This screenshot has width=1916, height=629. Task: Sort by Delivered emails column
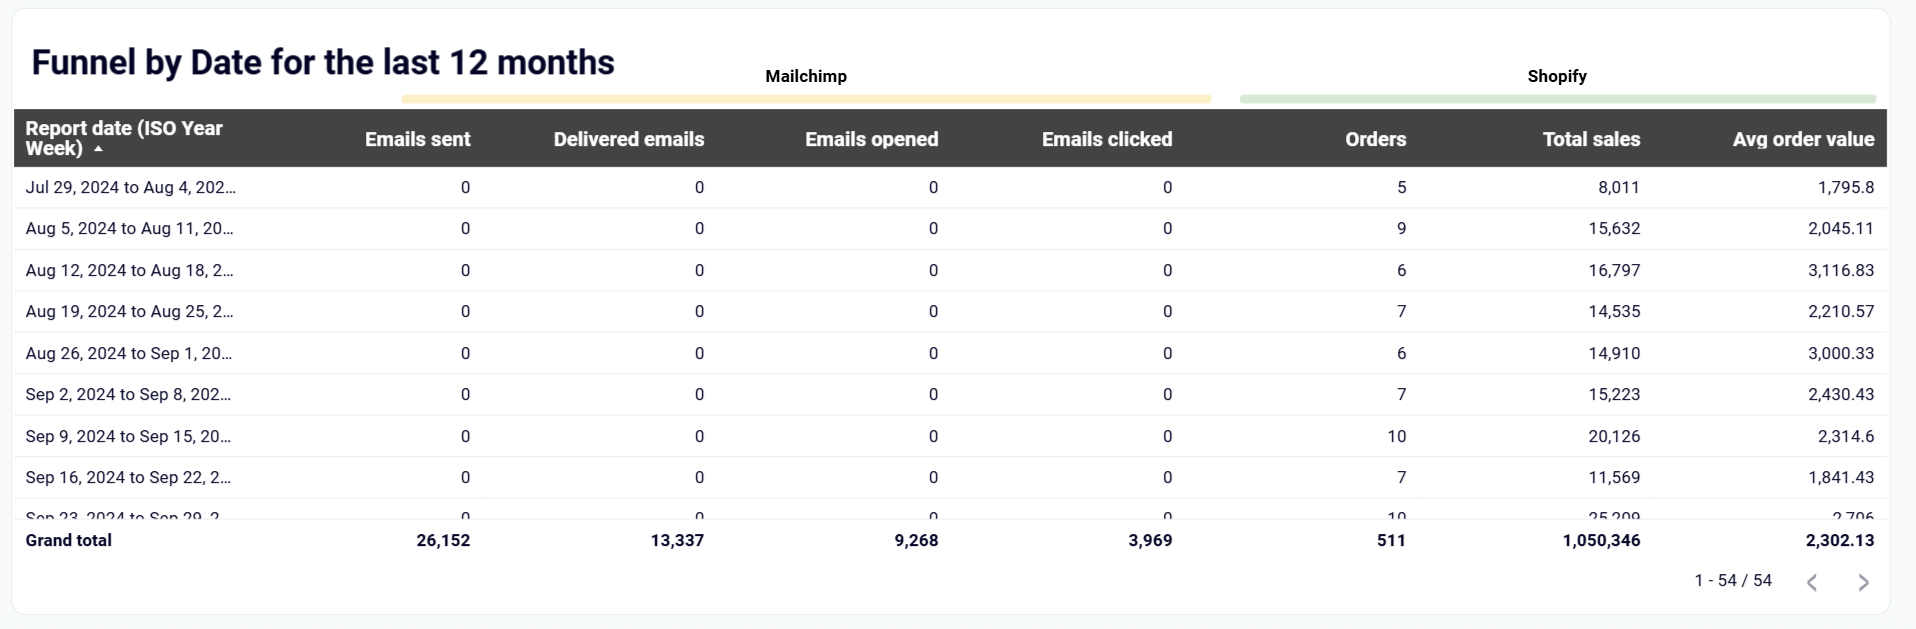[628, 139]
